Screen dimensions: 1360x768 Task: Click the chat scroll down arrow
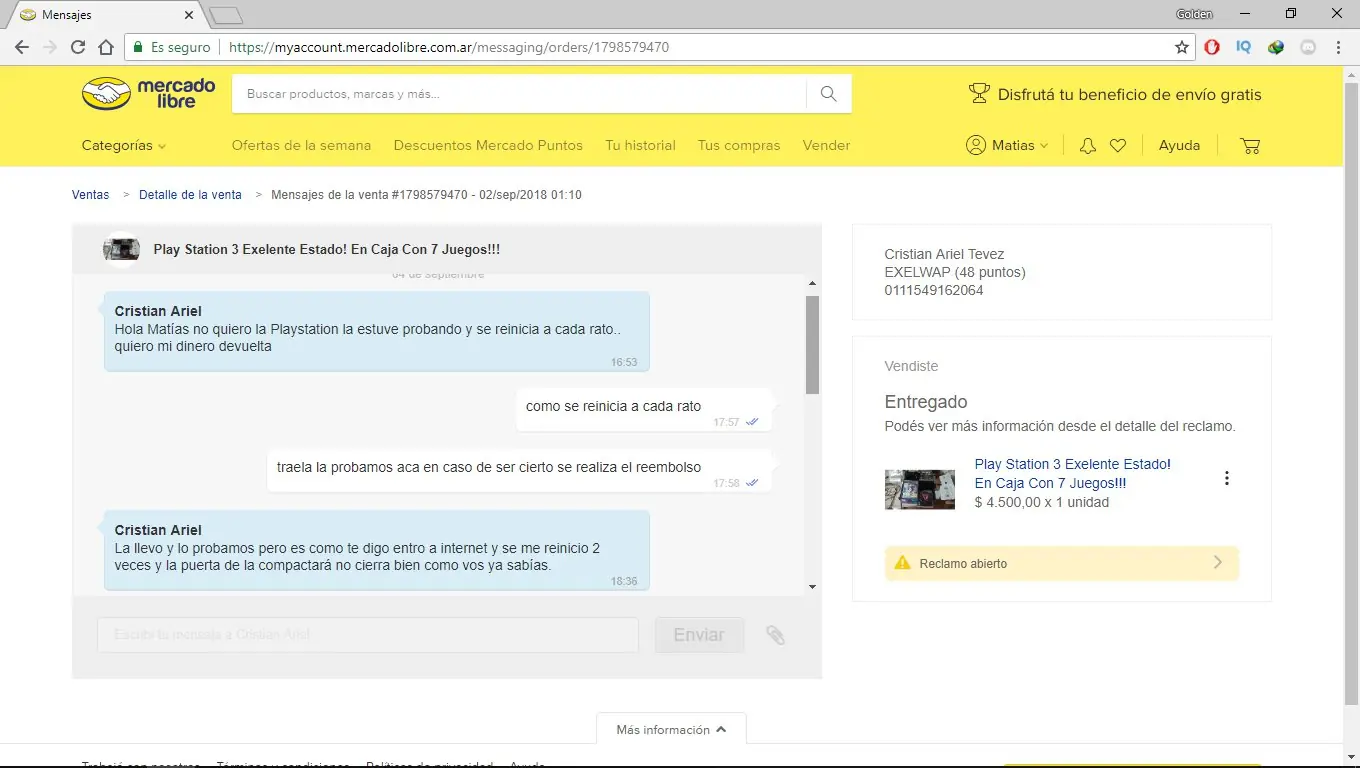tap(812, 587)
